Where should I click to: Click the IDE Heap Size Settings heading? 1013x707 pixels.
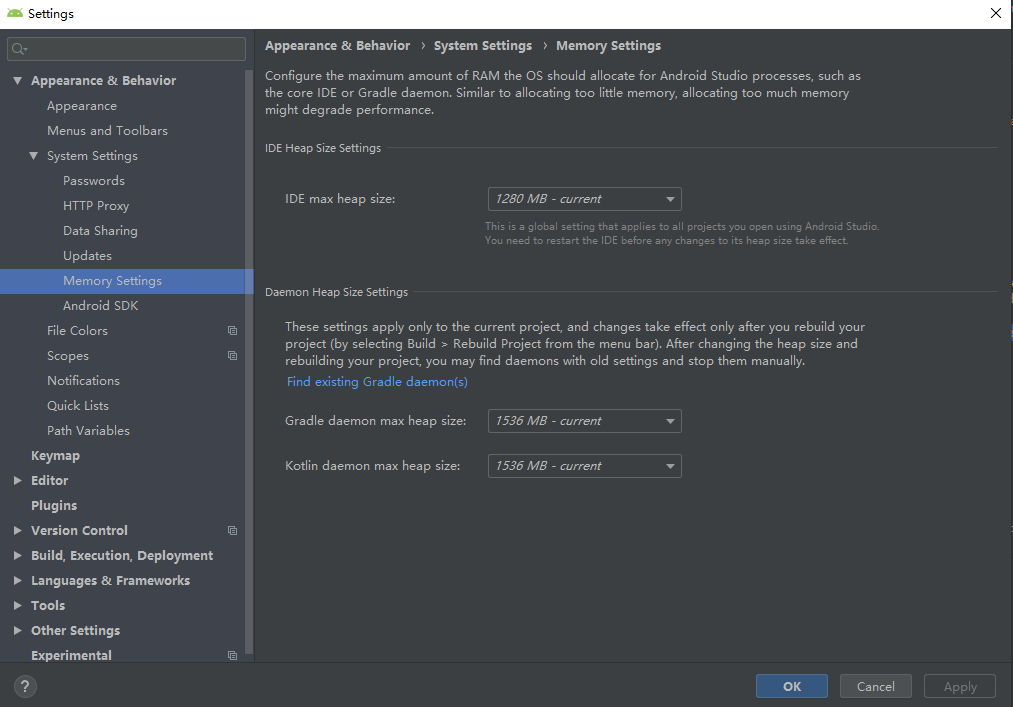(x=323, y=148)
